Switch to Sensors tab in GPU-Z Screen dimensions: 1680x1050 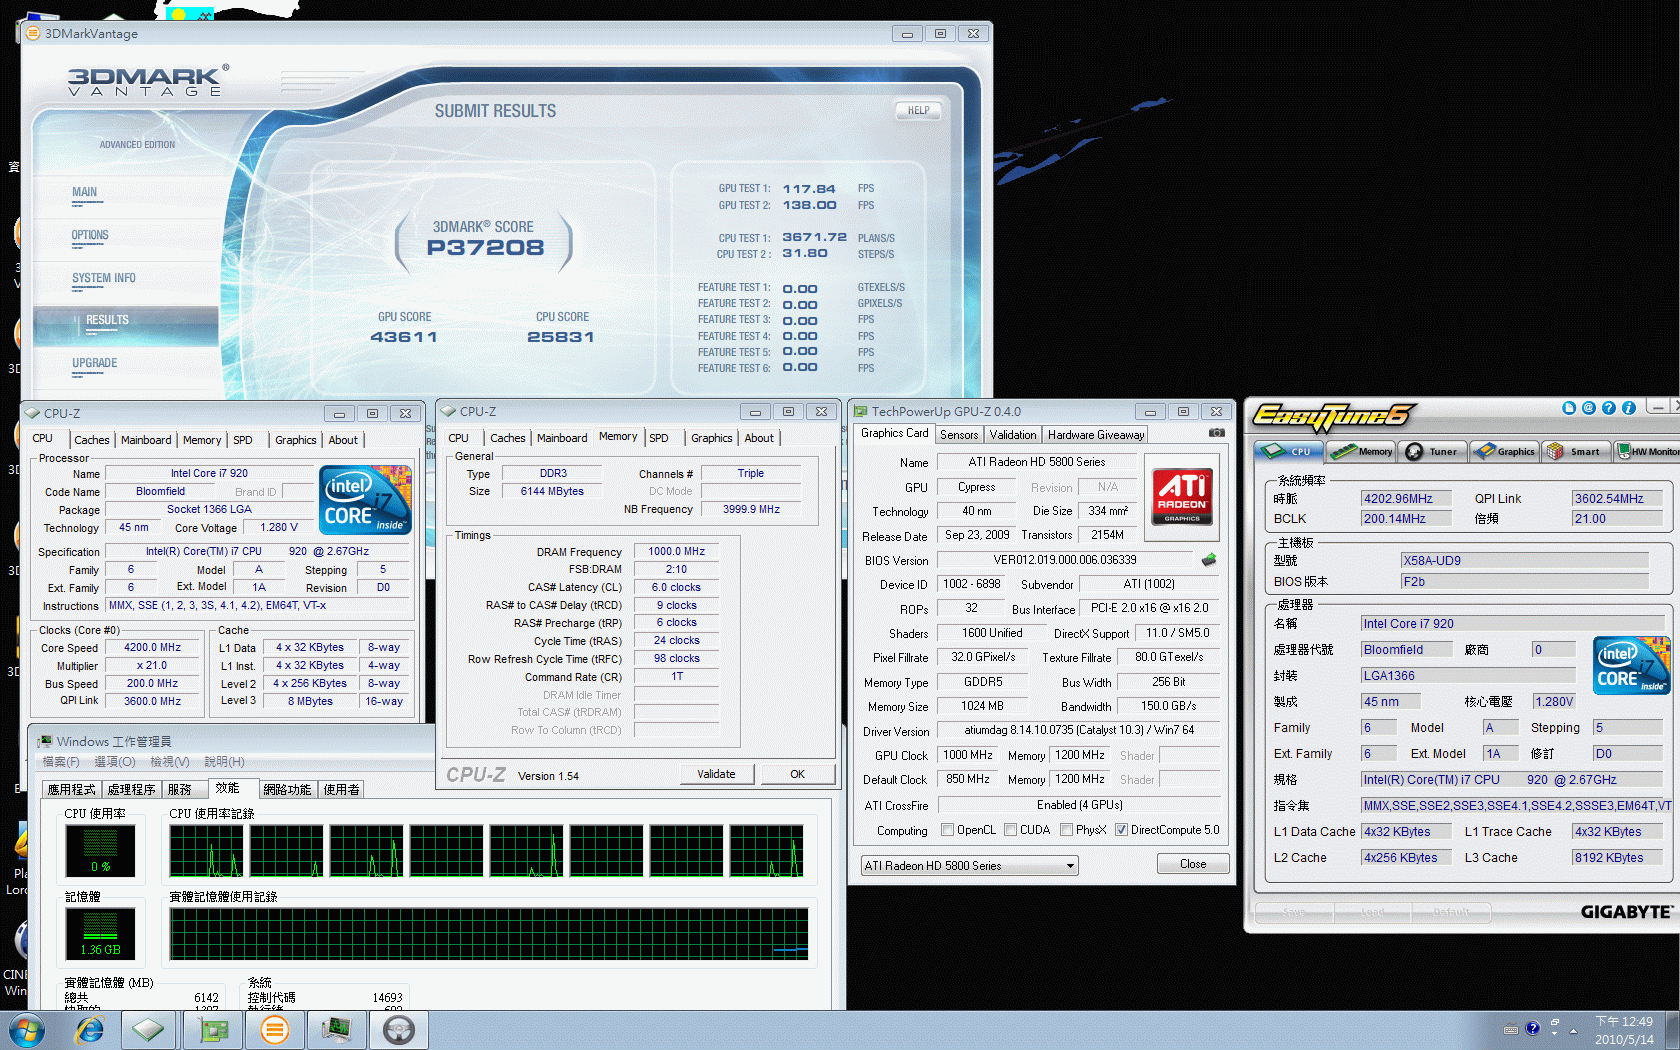tap(959, 435)
